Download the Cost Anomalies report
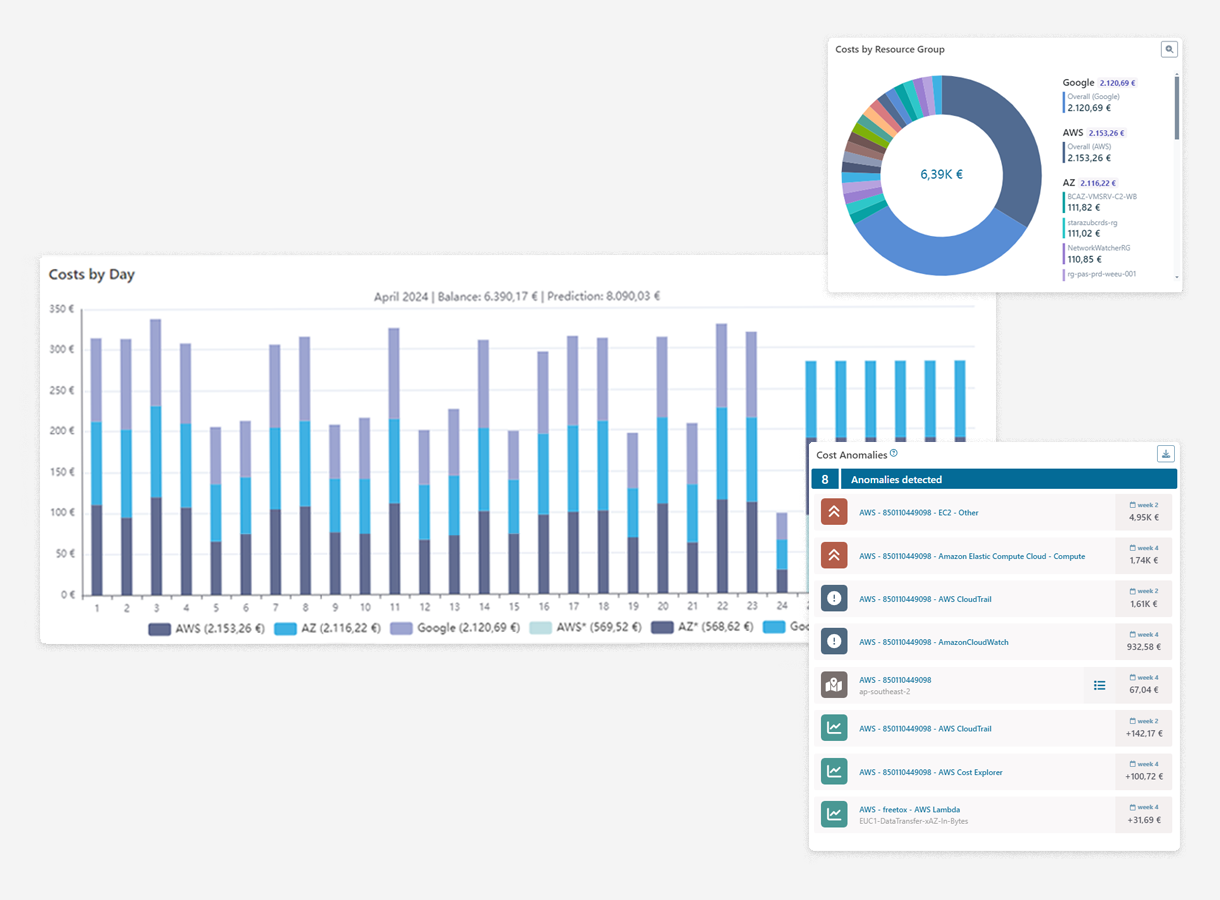Image resolution: width=1220 pixels, height=900 pixels. click(x=1165, y=454)
